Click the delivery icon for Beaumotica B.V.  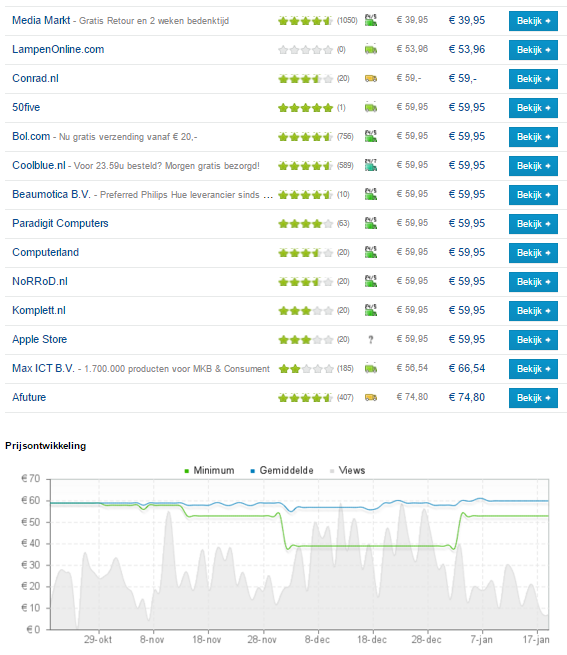(371, 194)
